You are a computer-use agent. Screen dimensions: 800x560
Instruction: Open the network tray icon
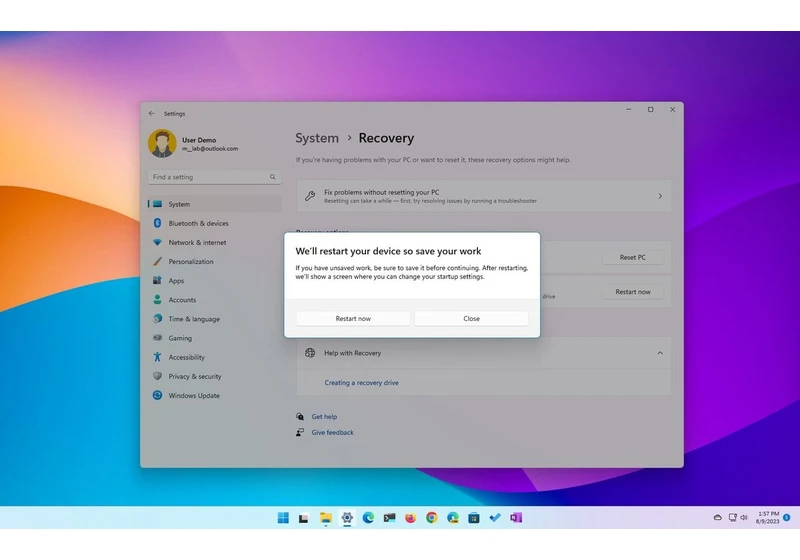coord(733,518)
